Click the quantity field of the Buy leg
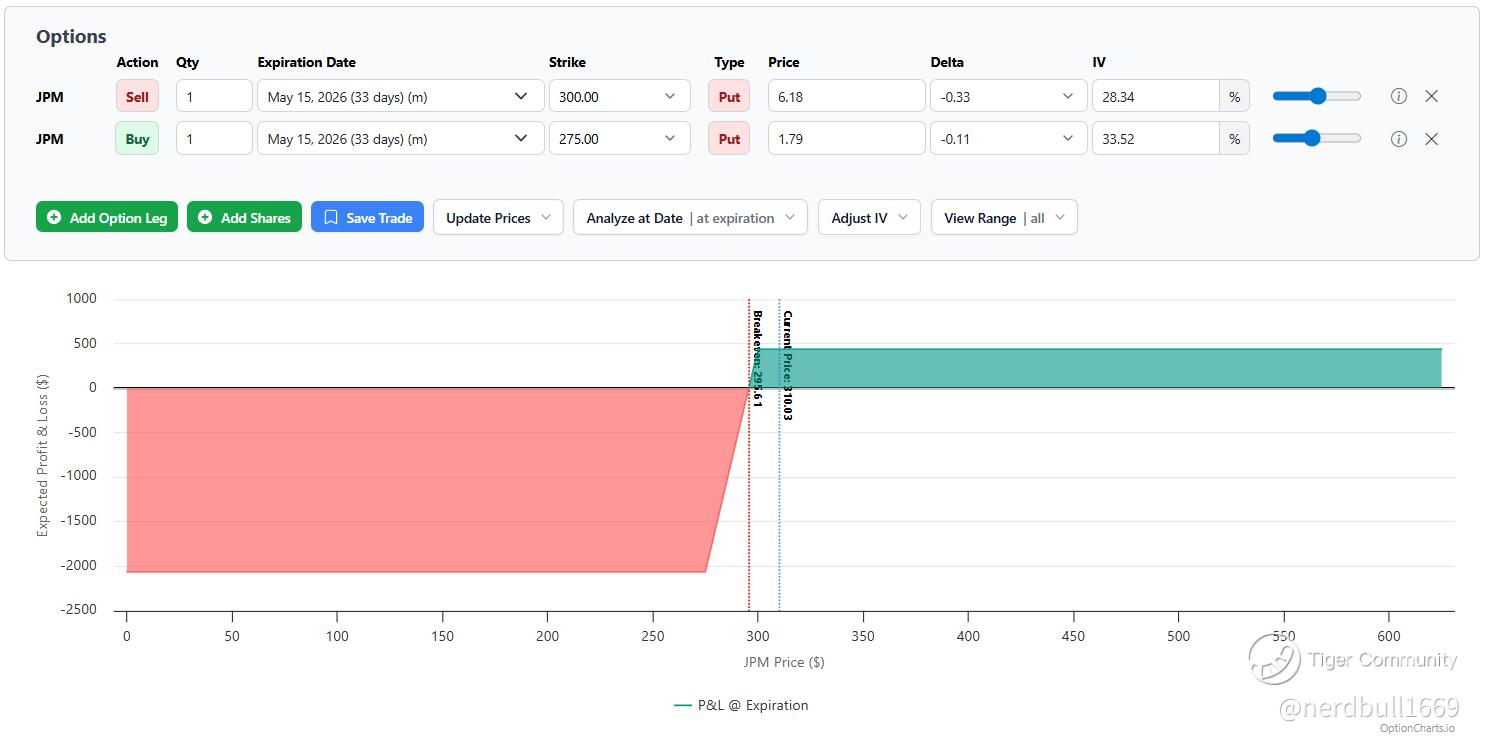1488x741 pixels. pyautogui.click(x=214, y=139)
